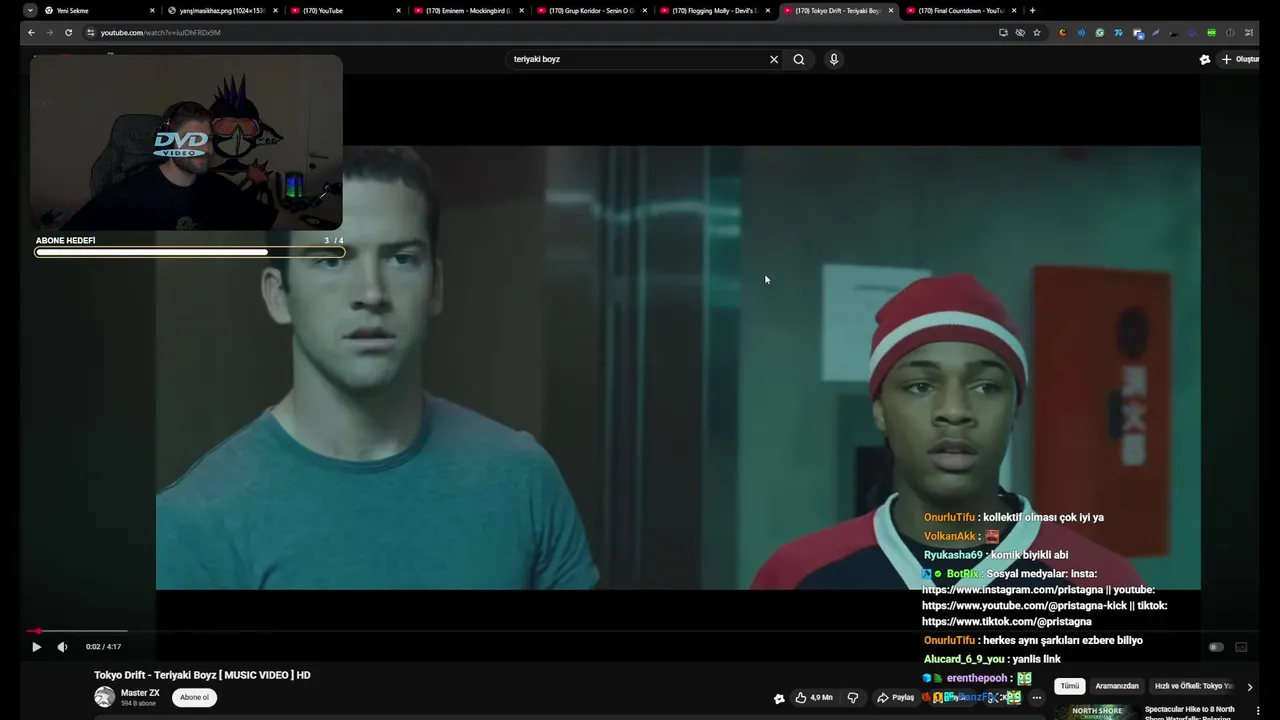Like the video (4,9 Mn)
1280x720 pixels.
[x=814, y=697]
